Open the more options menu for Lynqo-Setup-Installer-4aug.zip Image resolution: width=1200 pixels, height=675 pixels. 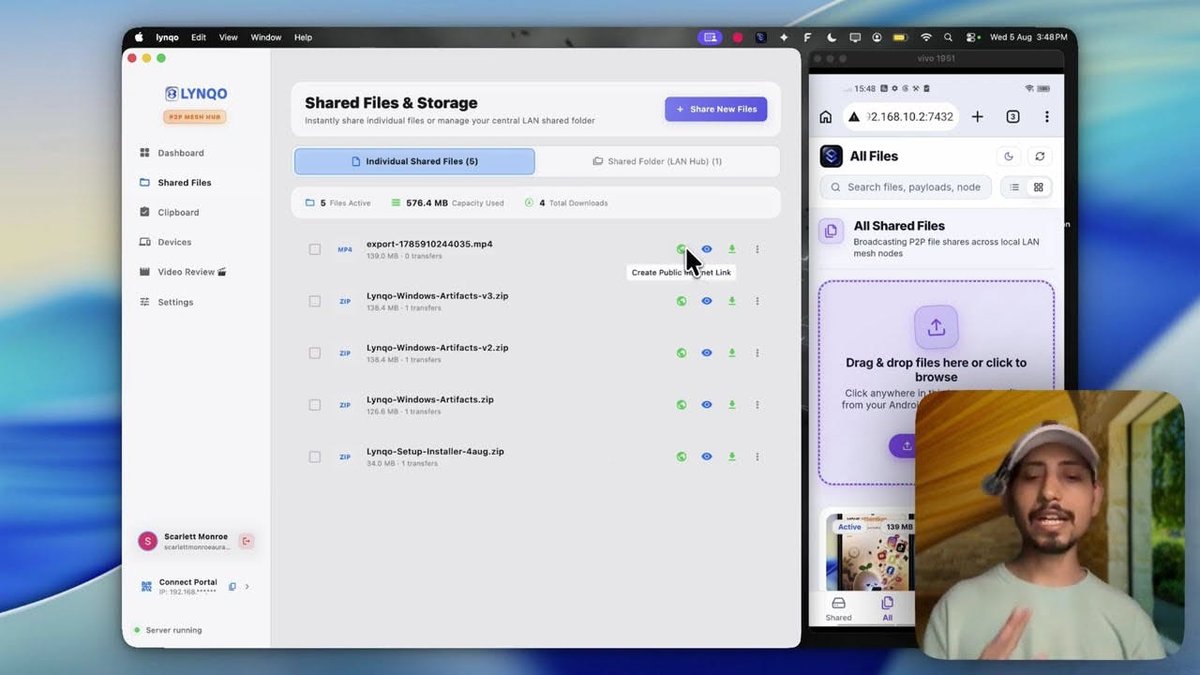(x=757, y=457)
